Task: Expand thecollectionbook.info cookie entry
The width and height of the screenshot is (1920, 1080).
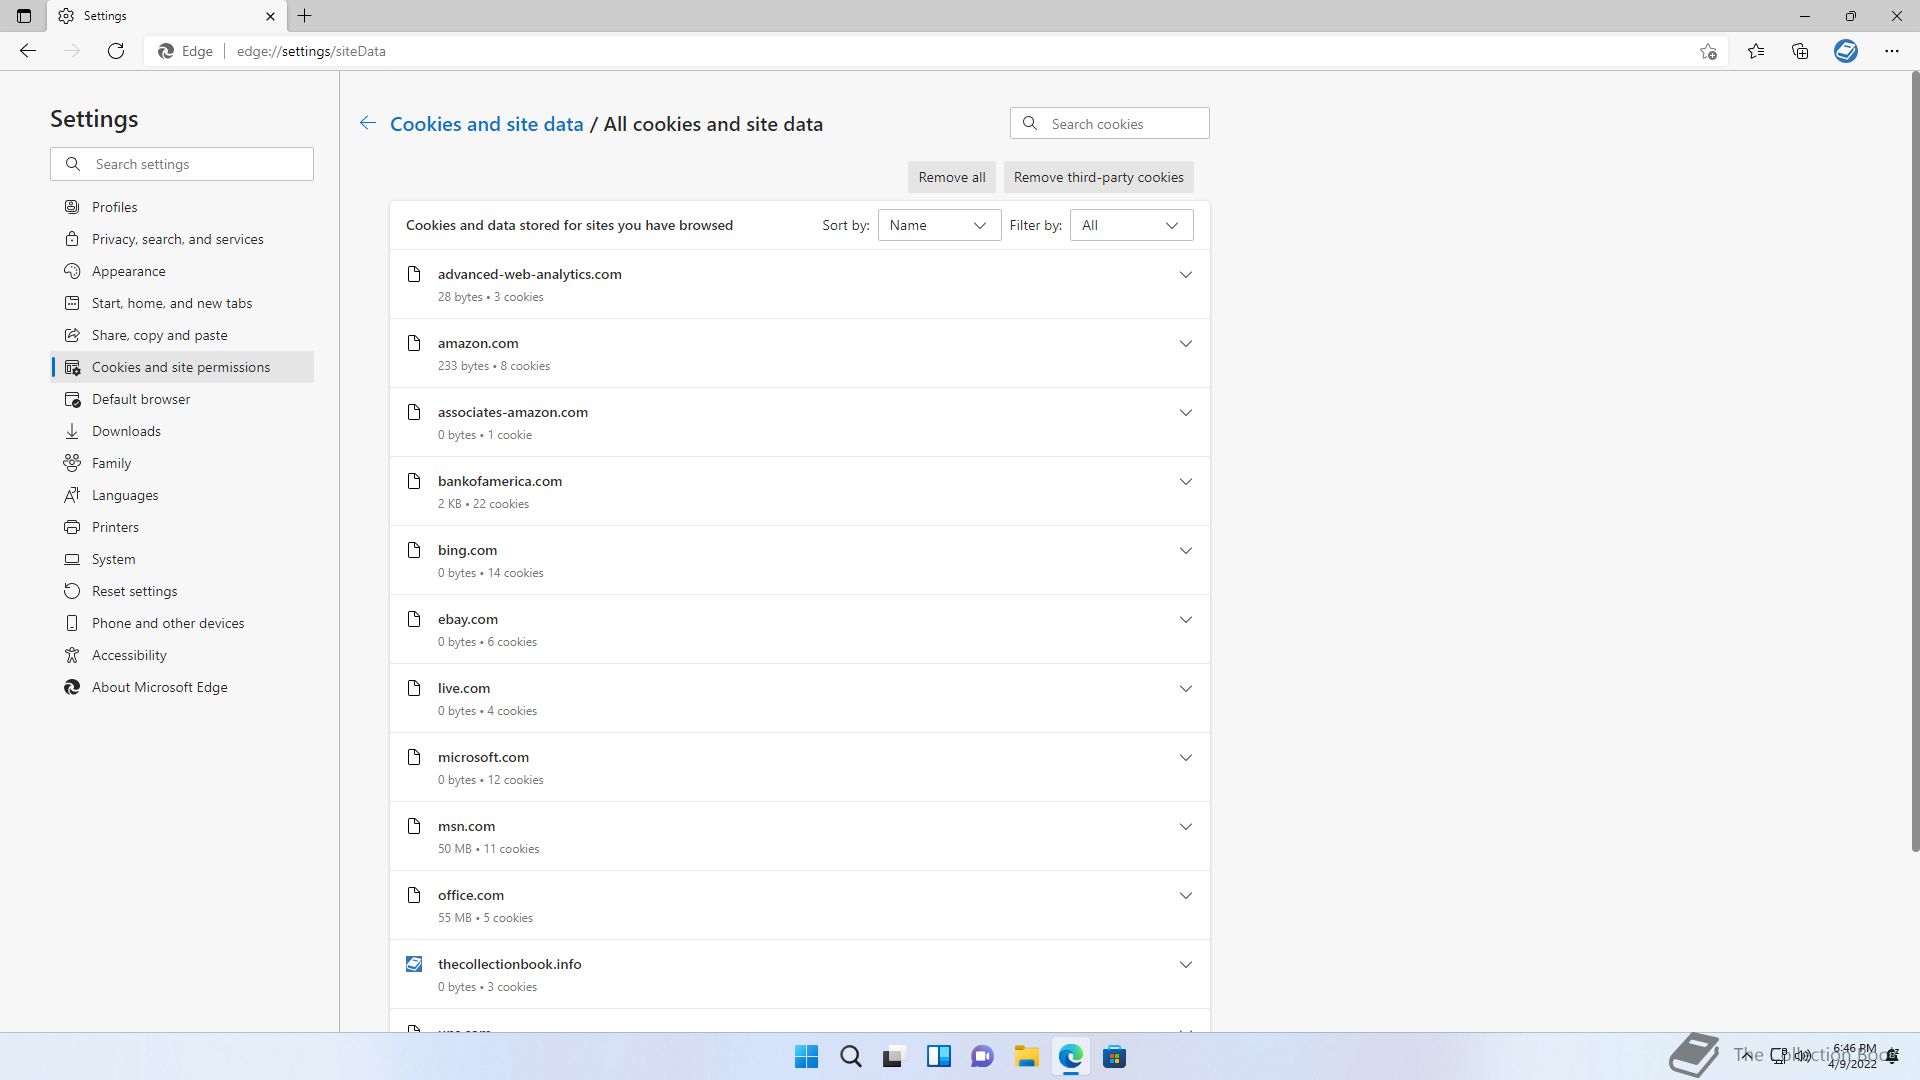Action: point(1185,964)
